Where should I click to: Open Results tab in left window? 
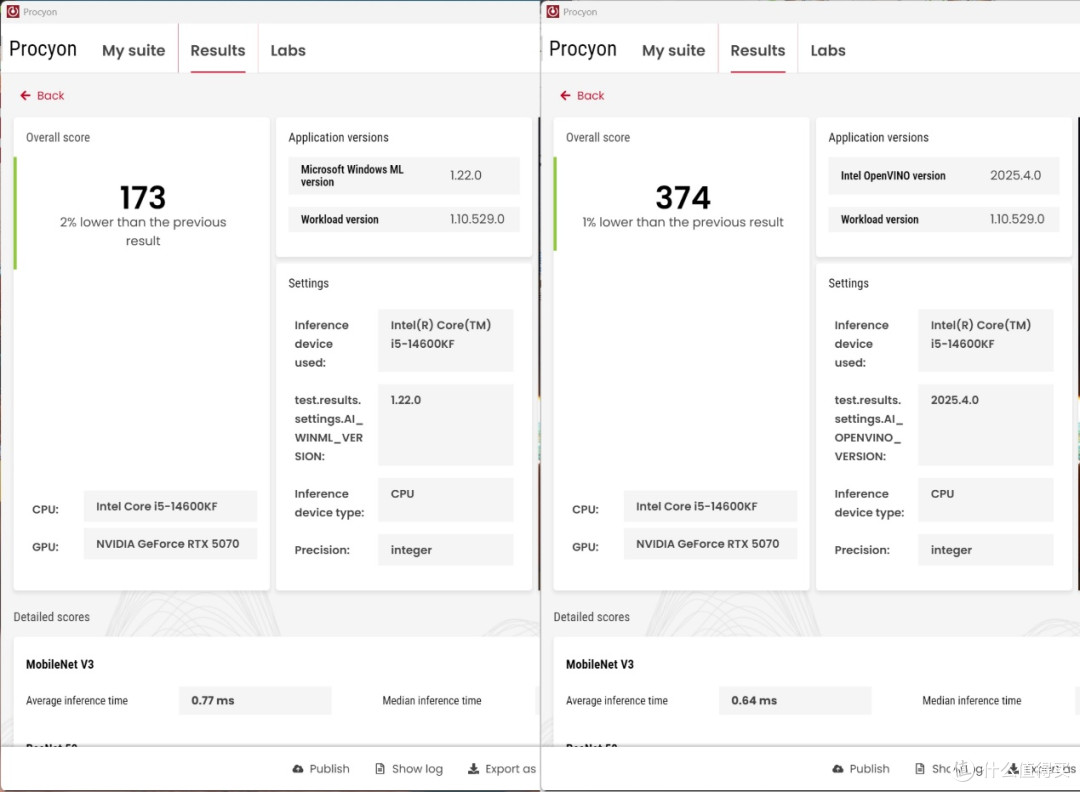click(x=218, y=50)
